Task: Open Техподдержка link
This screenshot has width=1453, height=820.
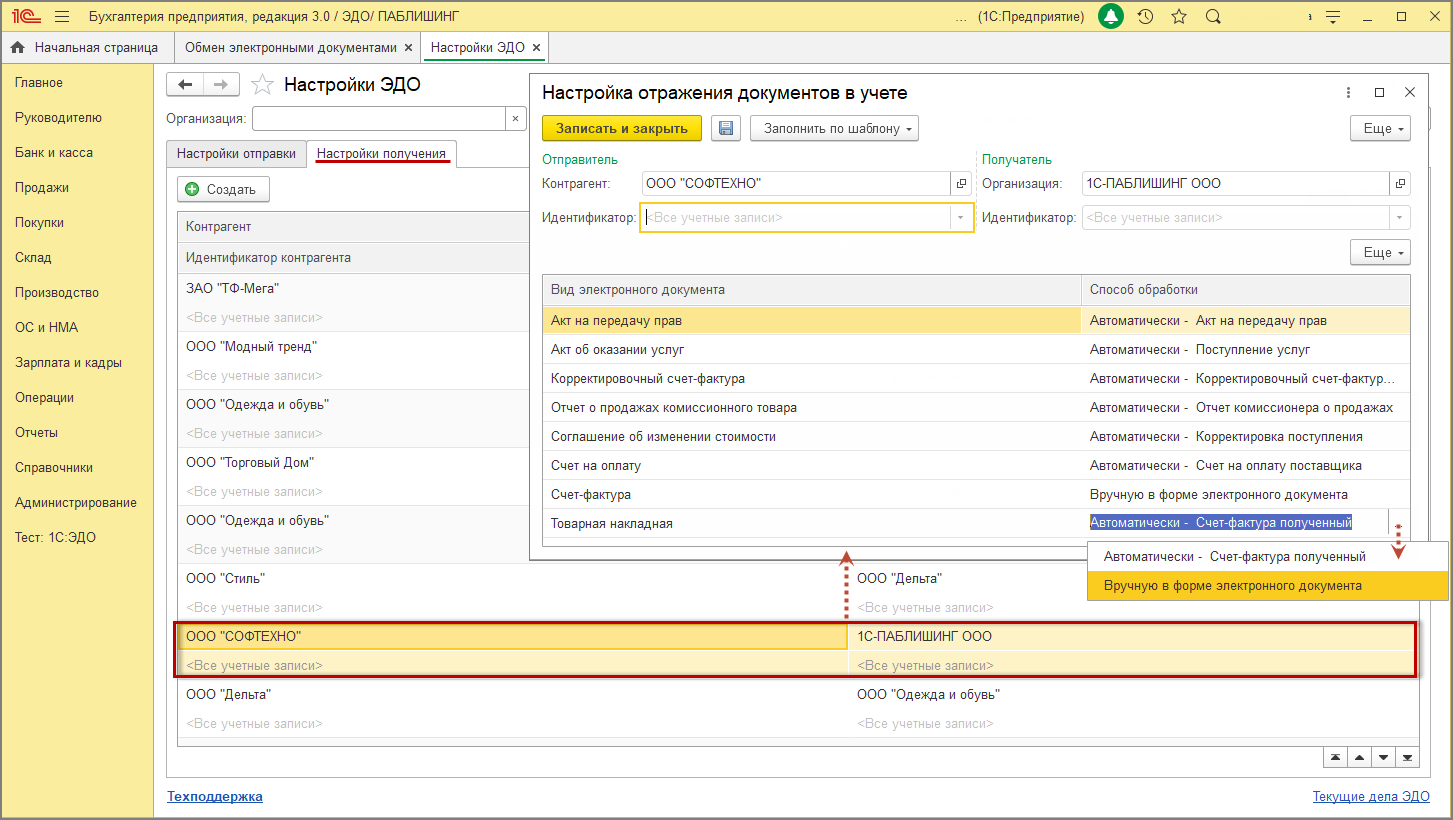Action: [x=214, y=797]
